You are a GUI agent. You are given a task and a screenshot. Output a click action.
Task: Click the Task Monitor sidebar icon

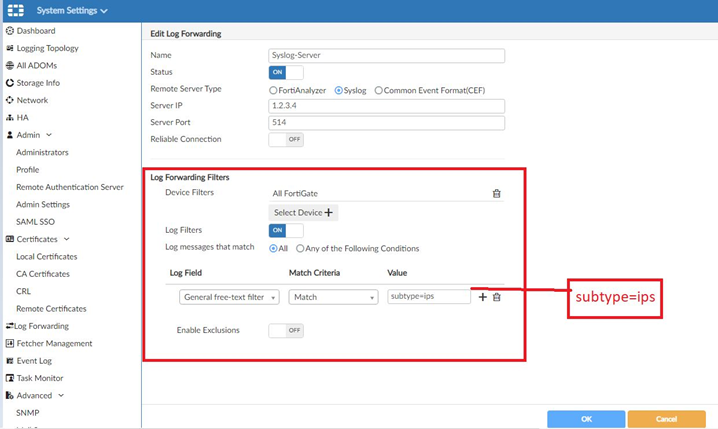click(10, 378)
